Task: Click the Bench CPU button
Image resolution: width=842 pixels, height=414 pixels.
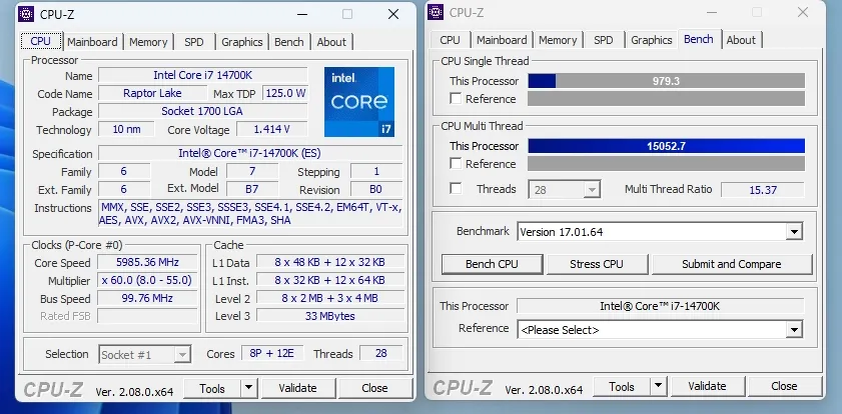Action: 492,264
